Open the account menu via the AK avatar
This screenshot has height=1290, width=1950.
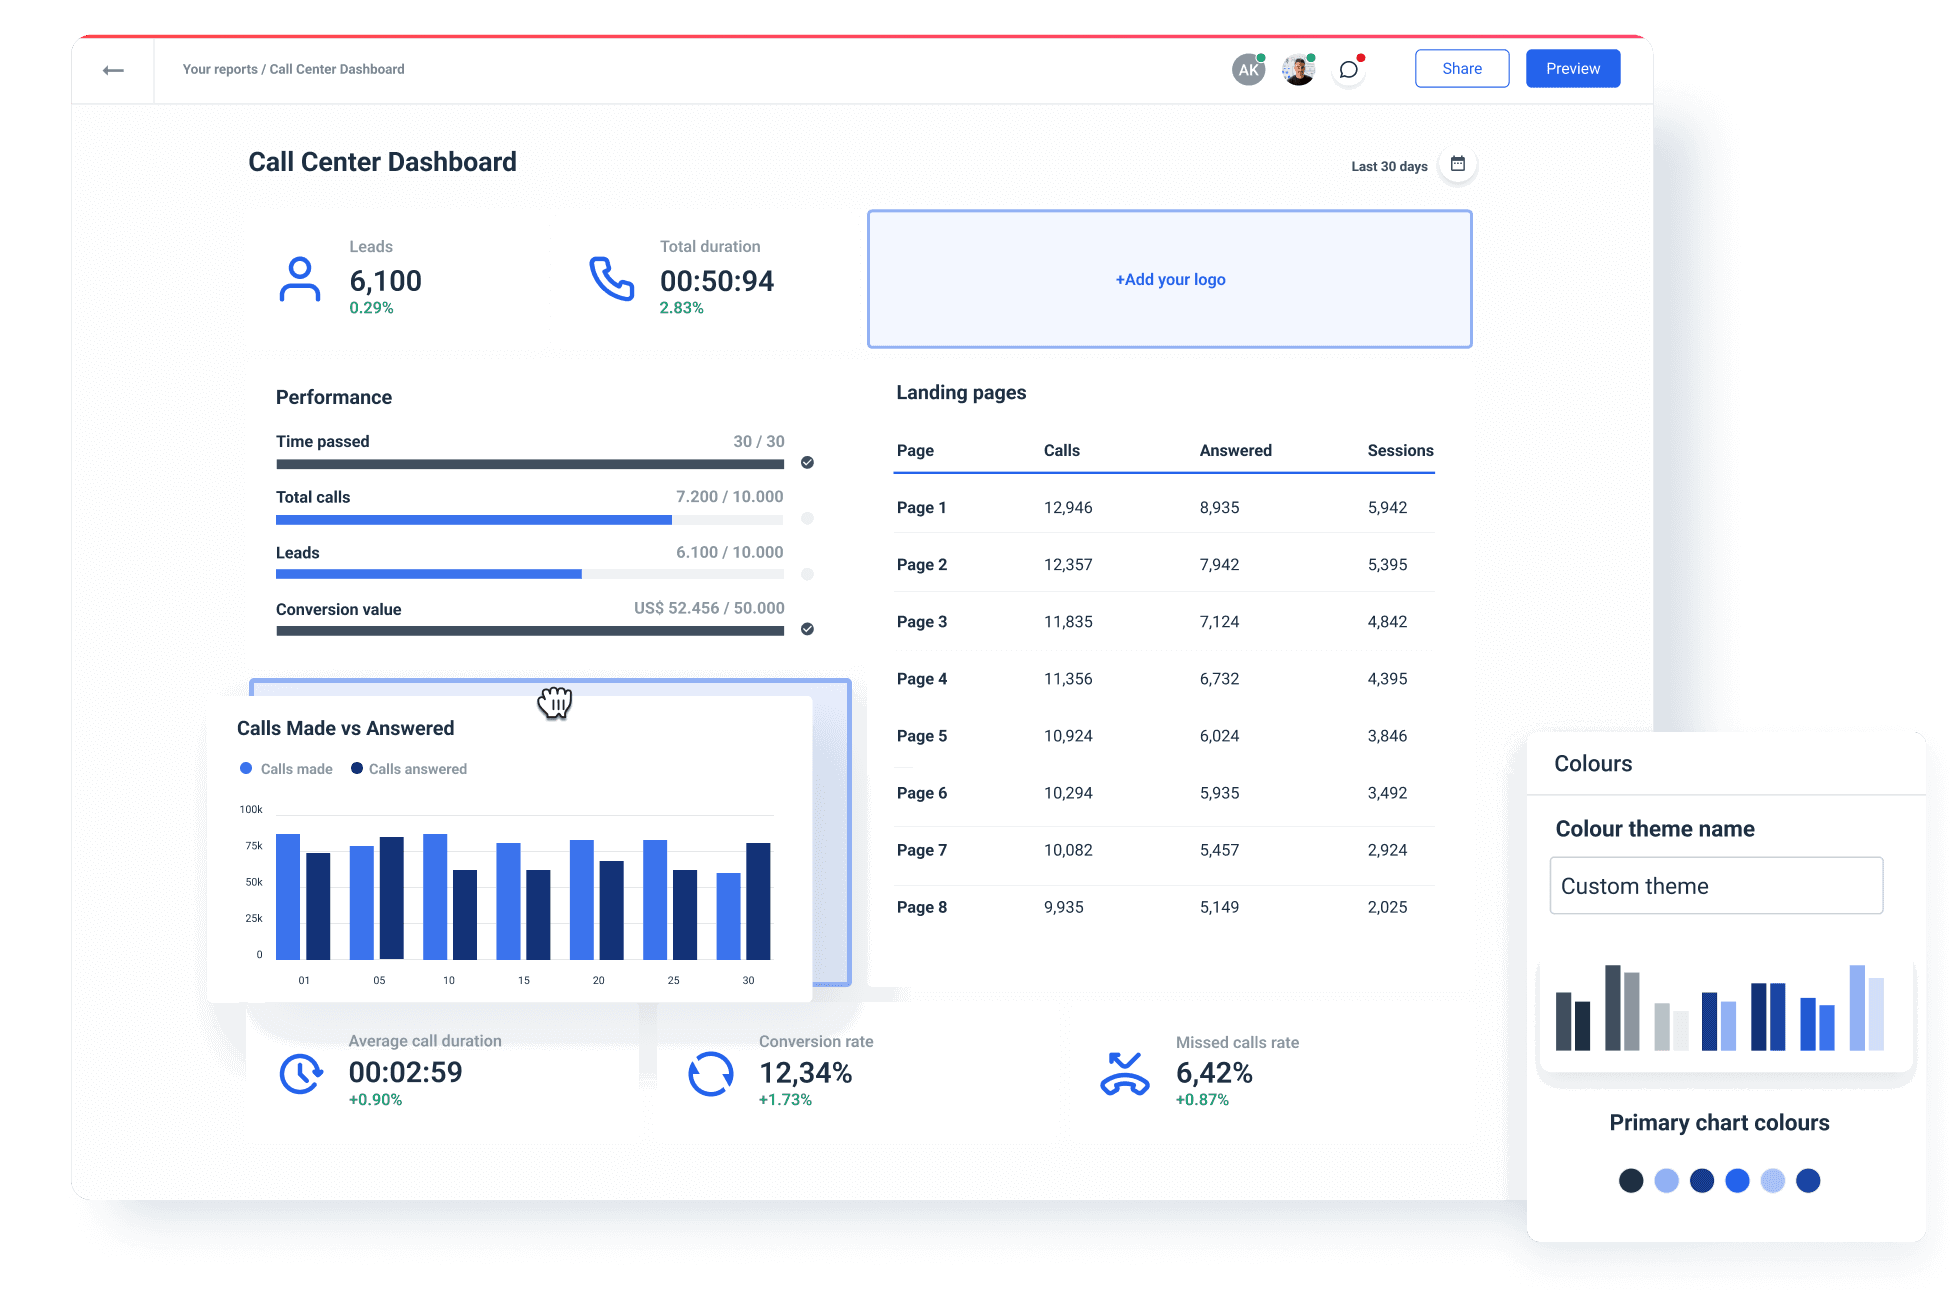(1247, 68)
